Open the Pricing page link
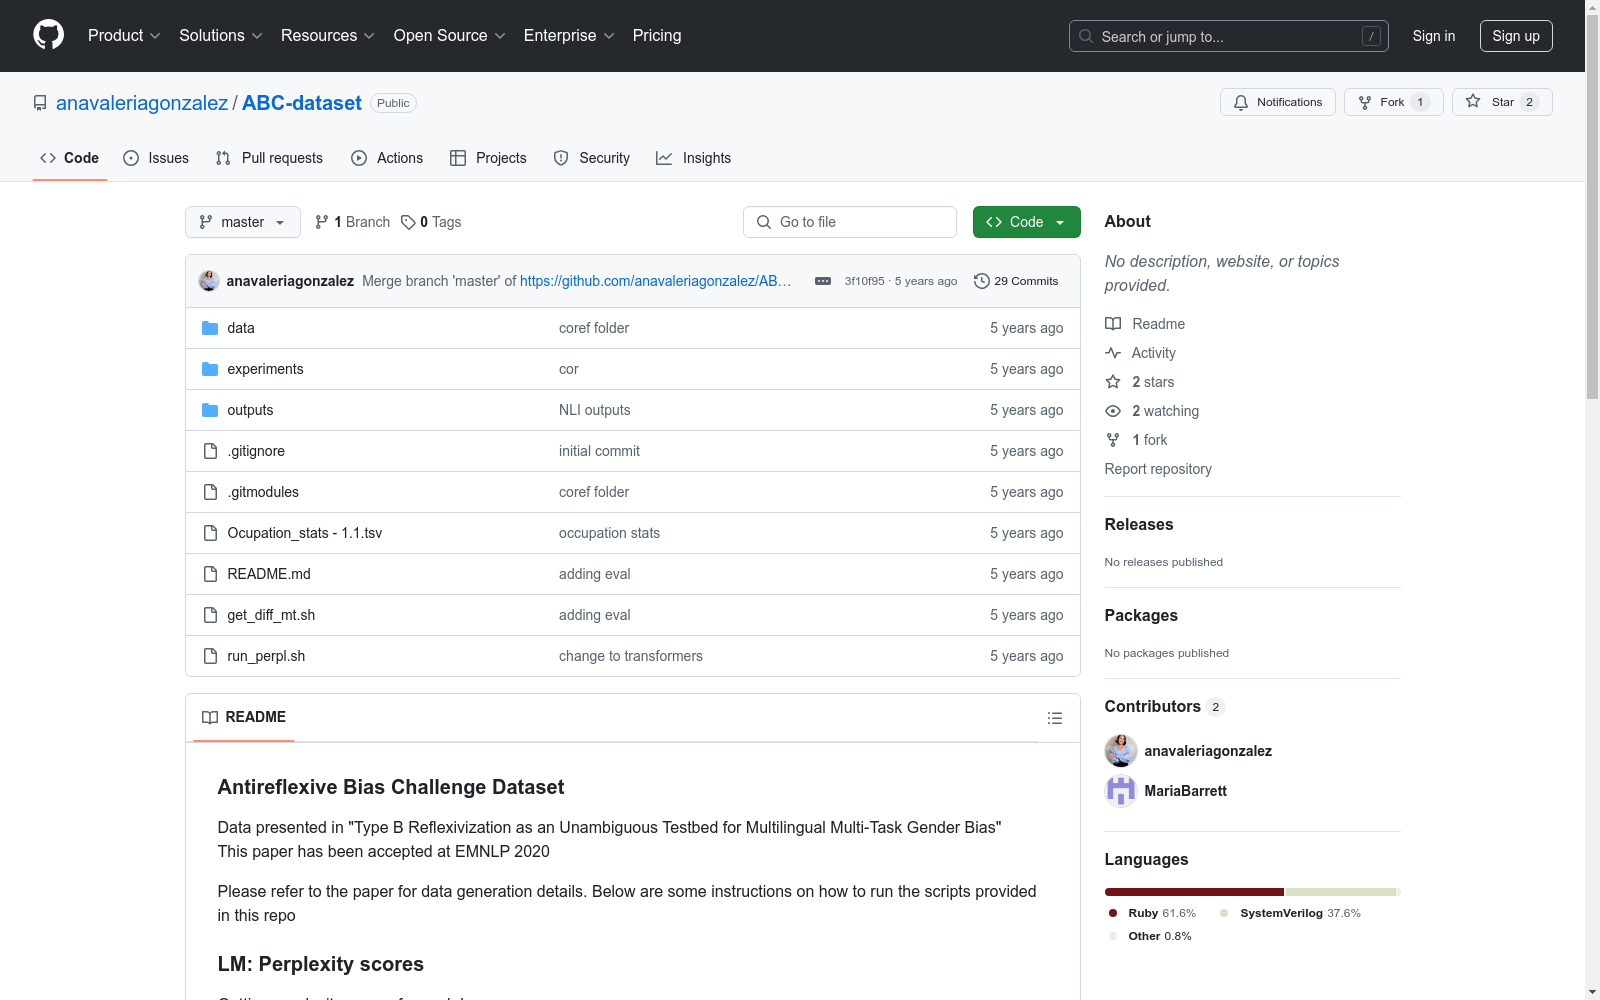Screen dimensions: 1600x1000 657,36
